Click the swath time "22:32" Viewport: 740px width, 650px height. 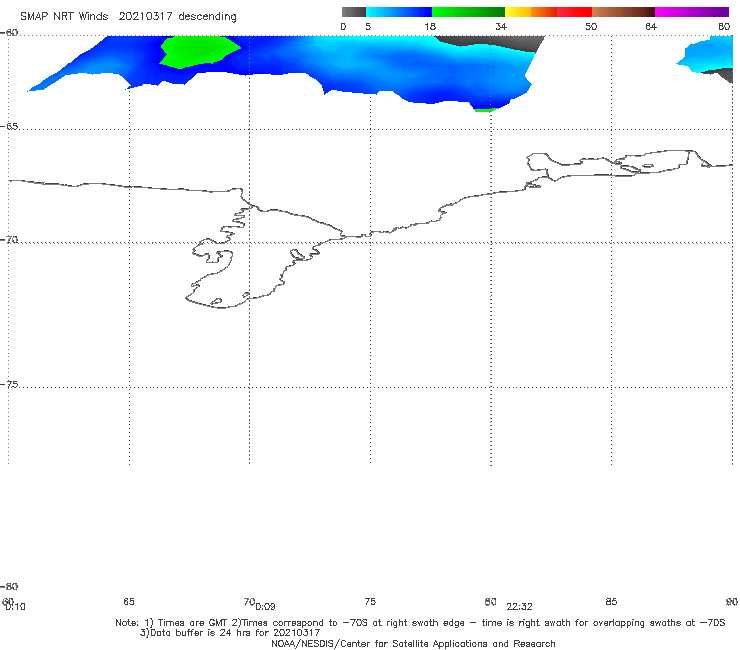point(519,607)
